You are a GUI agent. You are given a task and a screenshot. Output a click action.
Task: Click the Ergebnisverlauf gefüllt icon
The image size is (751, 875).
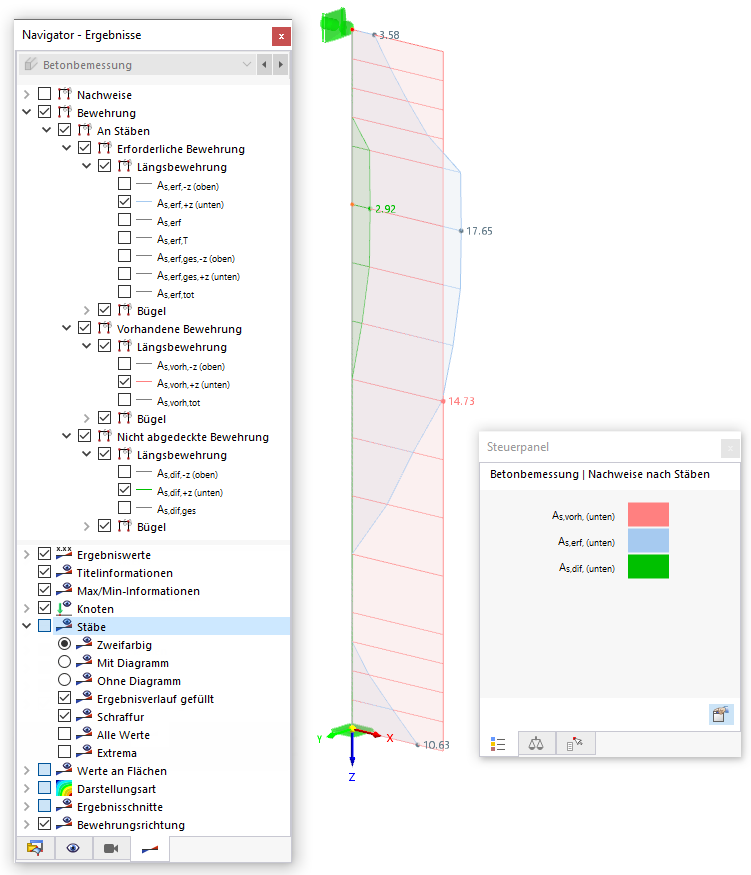coord(84,698)
